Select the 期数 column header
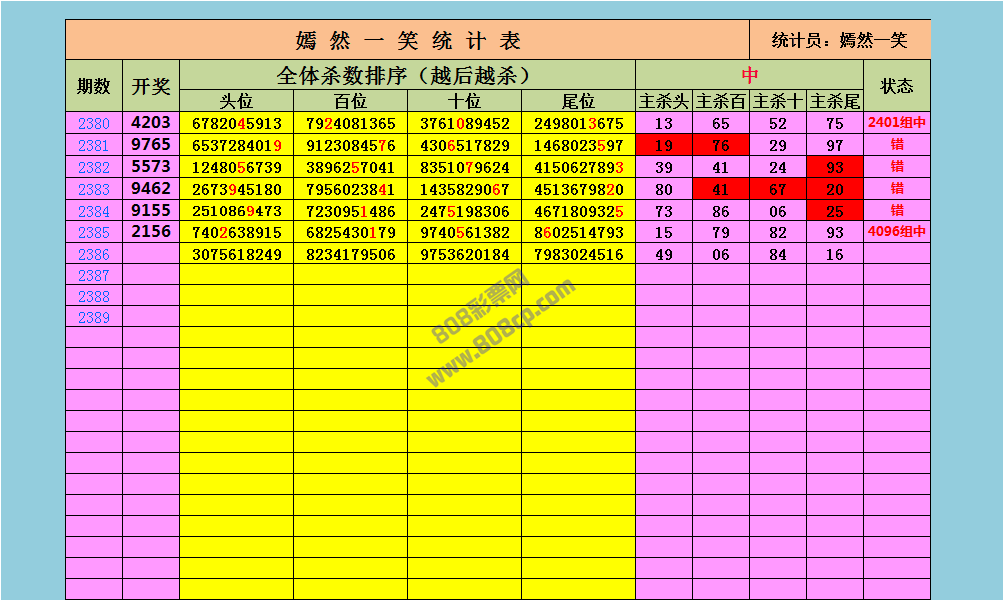1003x600 pixels. pos(93,86)
